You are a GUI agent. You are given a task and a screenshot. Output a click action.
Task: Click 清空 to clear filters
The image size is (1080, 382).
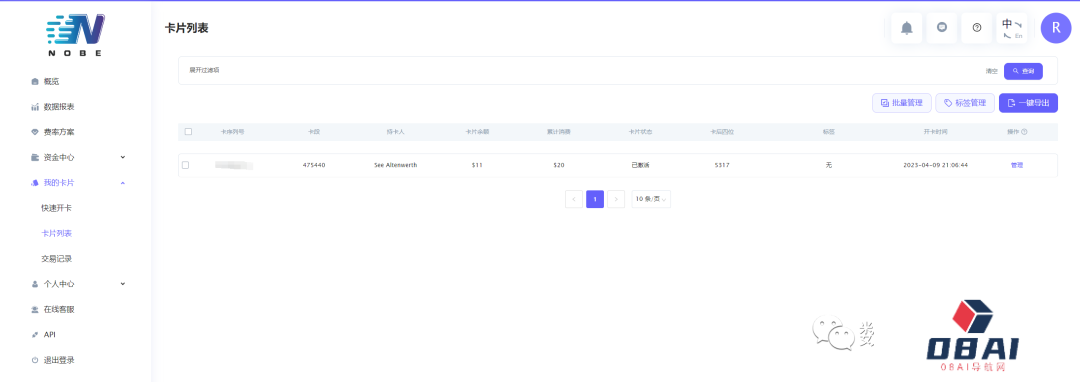coord(992,71)
